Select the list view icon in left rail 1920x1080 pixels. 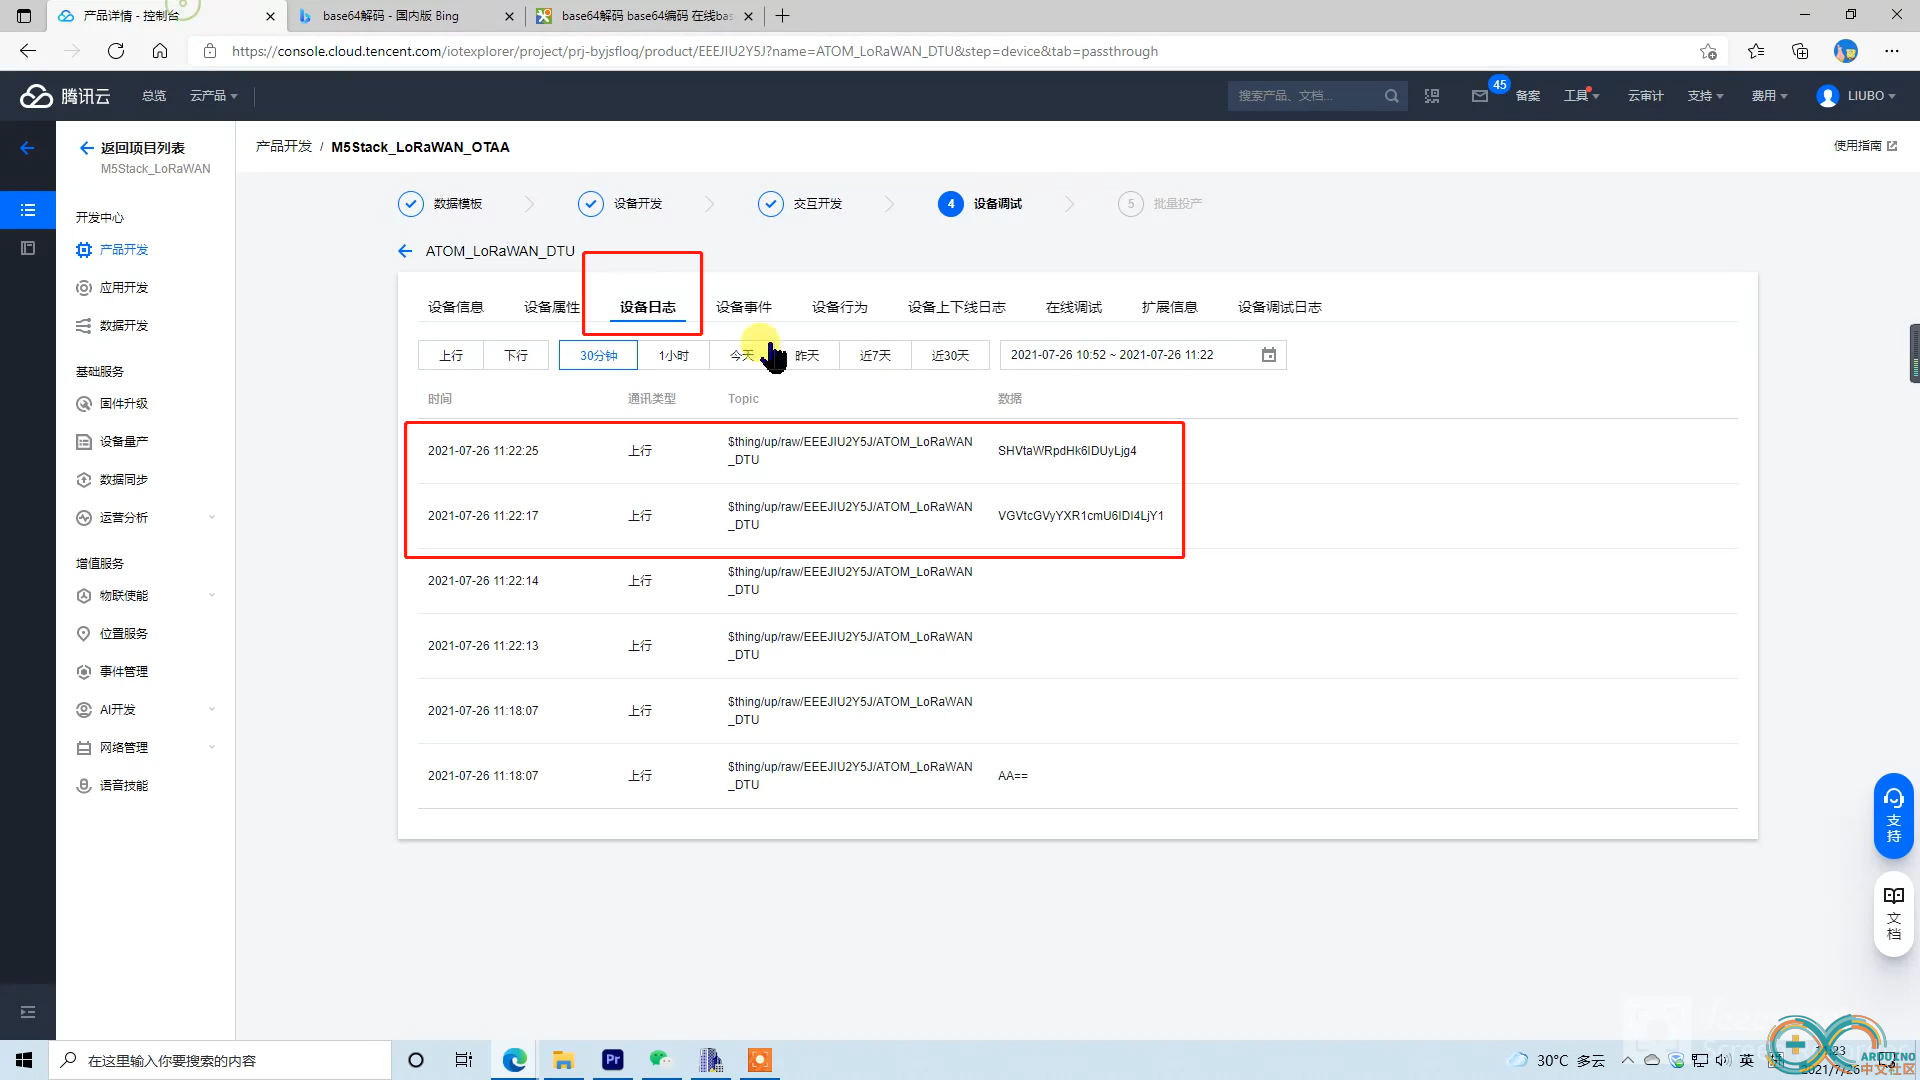click(x=28, y=210)
